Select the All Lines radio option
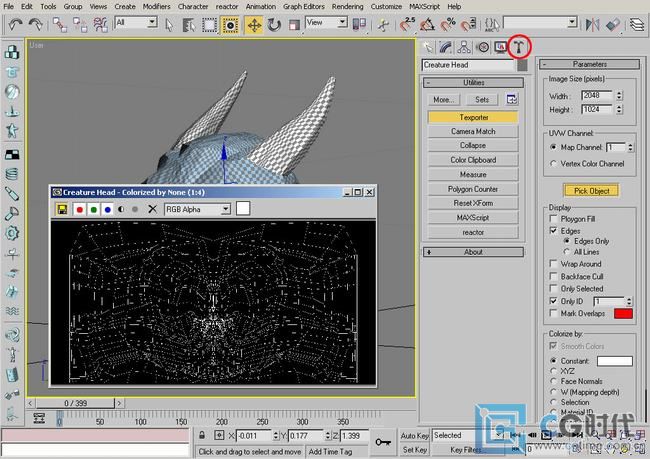 click(567, 252)
